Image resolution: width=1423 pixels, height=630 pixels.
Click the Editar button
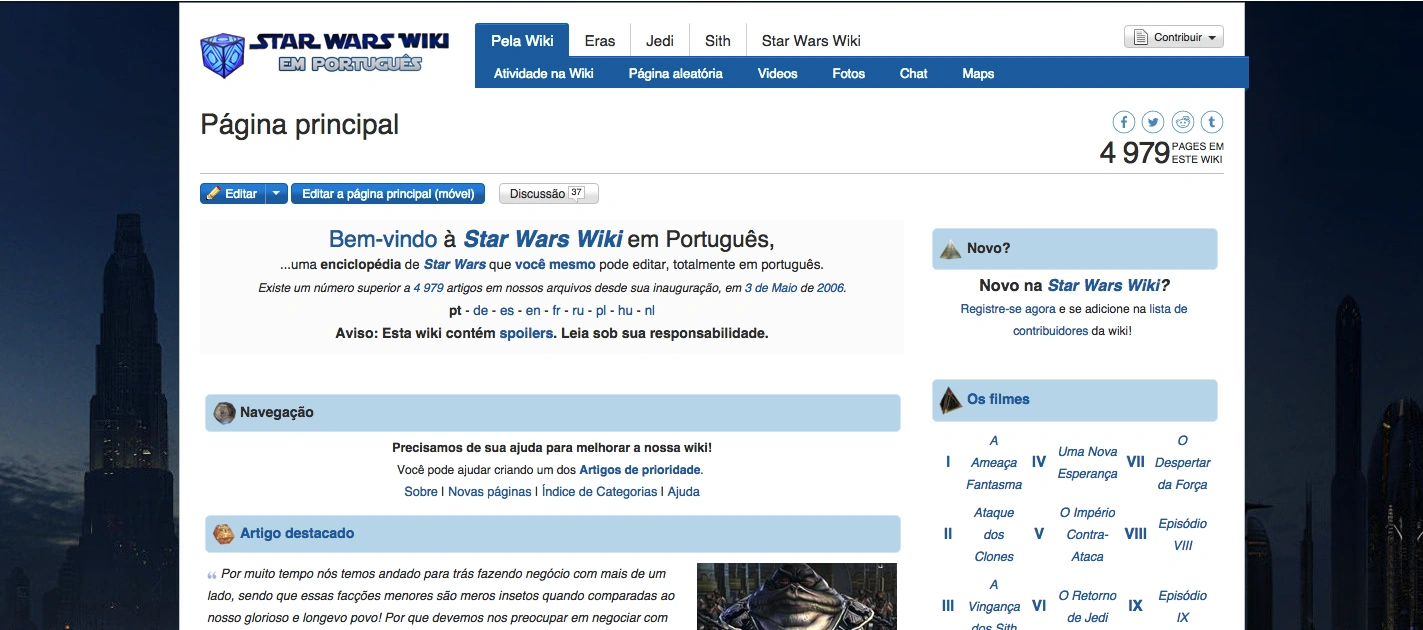click(233, 194)
